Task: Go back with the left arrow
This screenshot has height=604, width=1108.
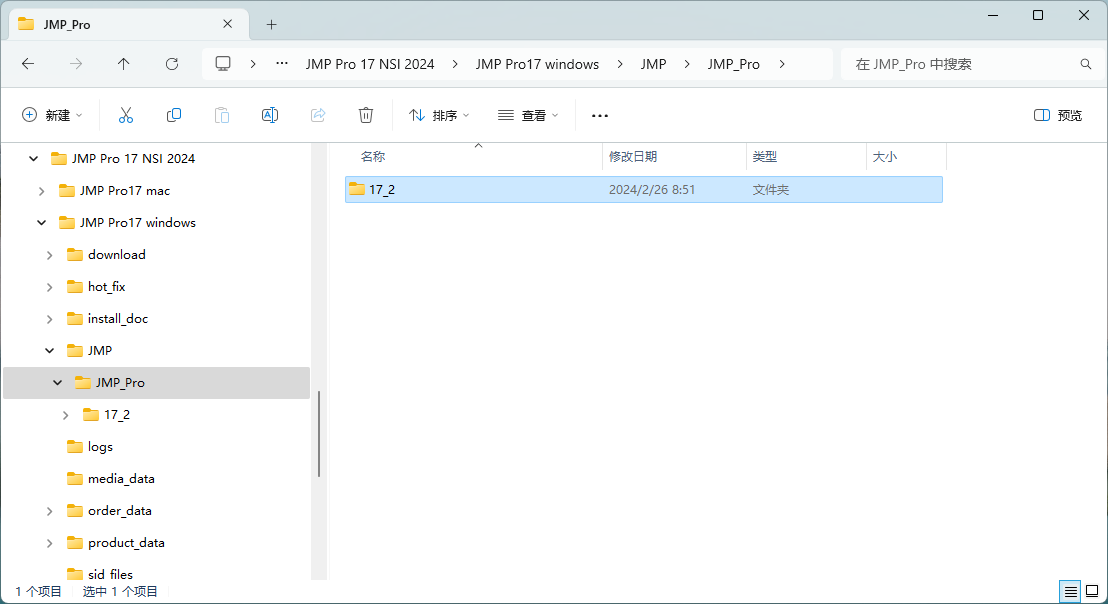Action: coord(28,64)
